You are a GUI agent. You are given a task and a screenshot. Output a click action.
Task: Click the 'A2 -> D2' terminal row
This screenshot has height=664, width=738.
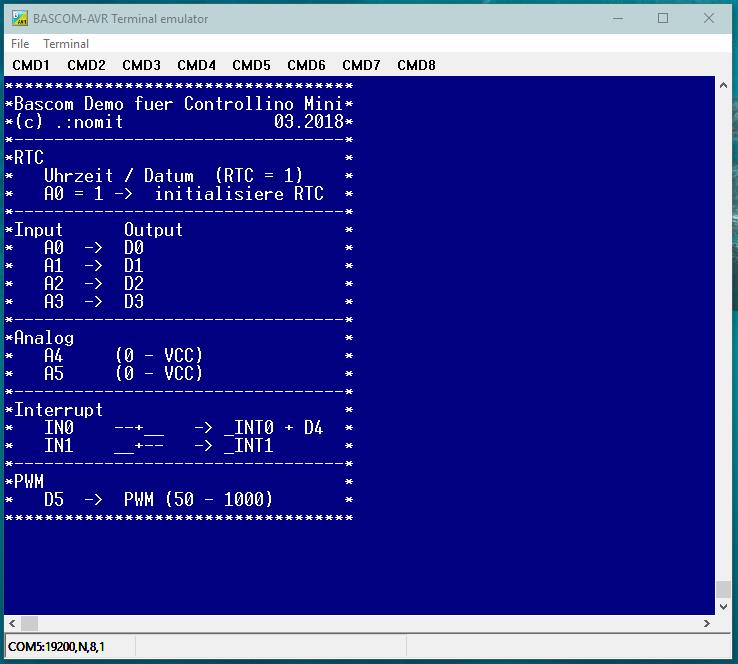click(x=94, y=283)
